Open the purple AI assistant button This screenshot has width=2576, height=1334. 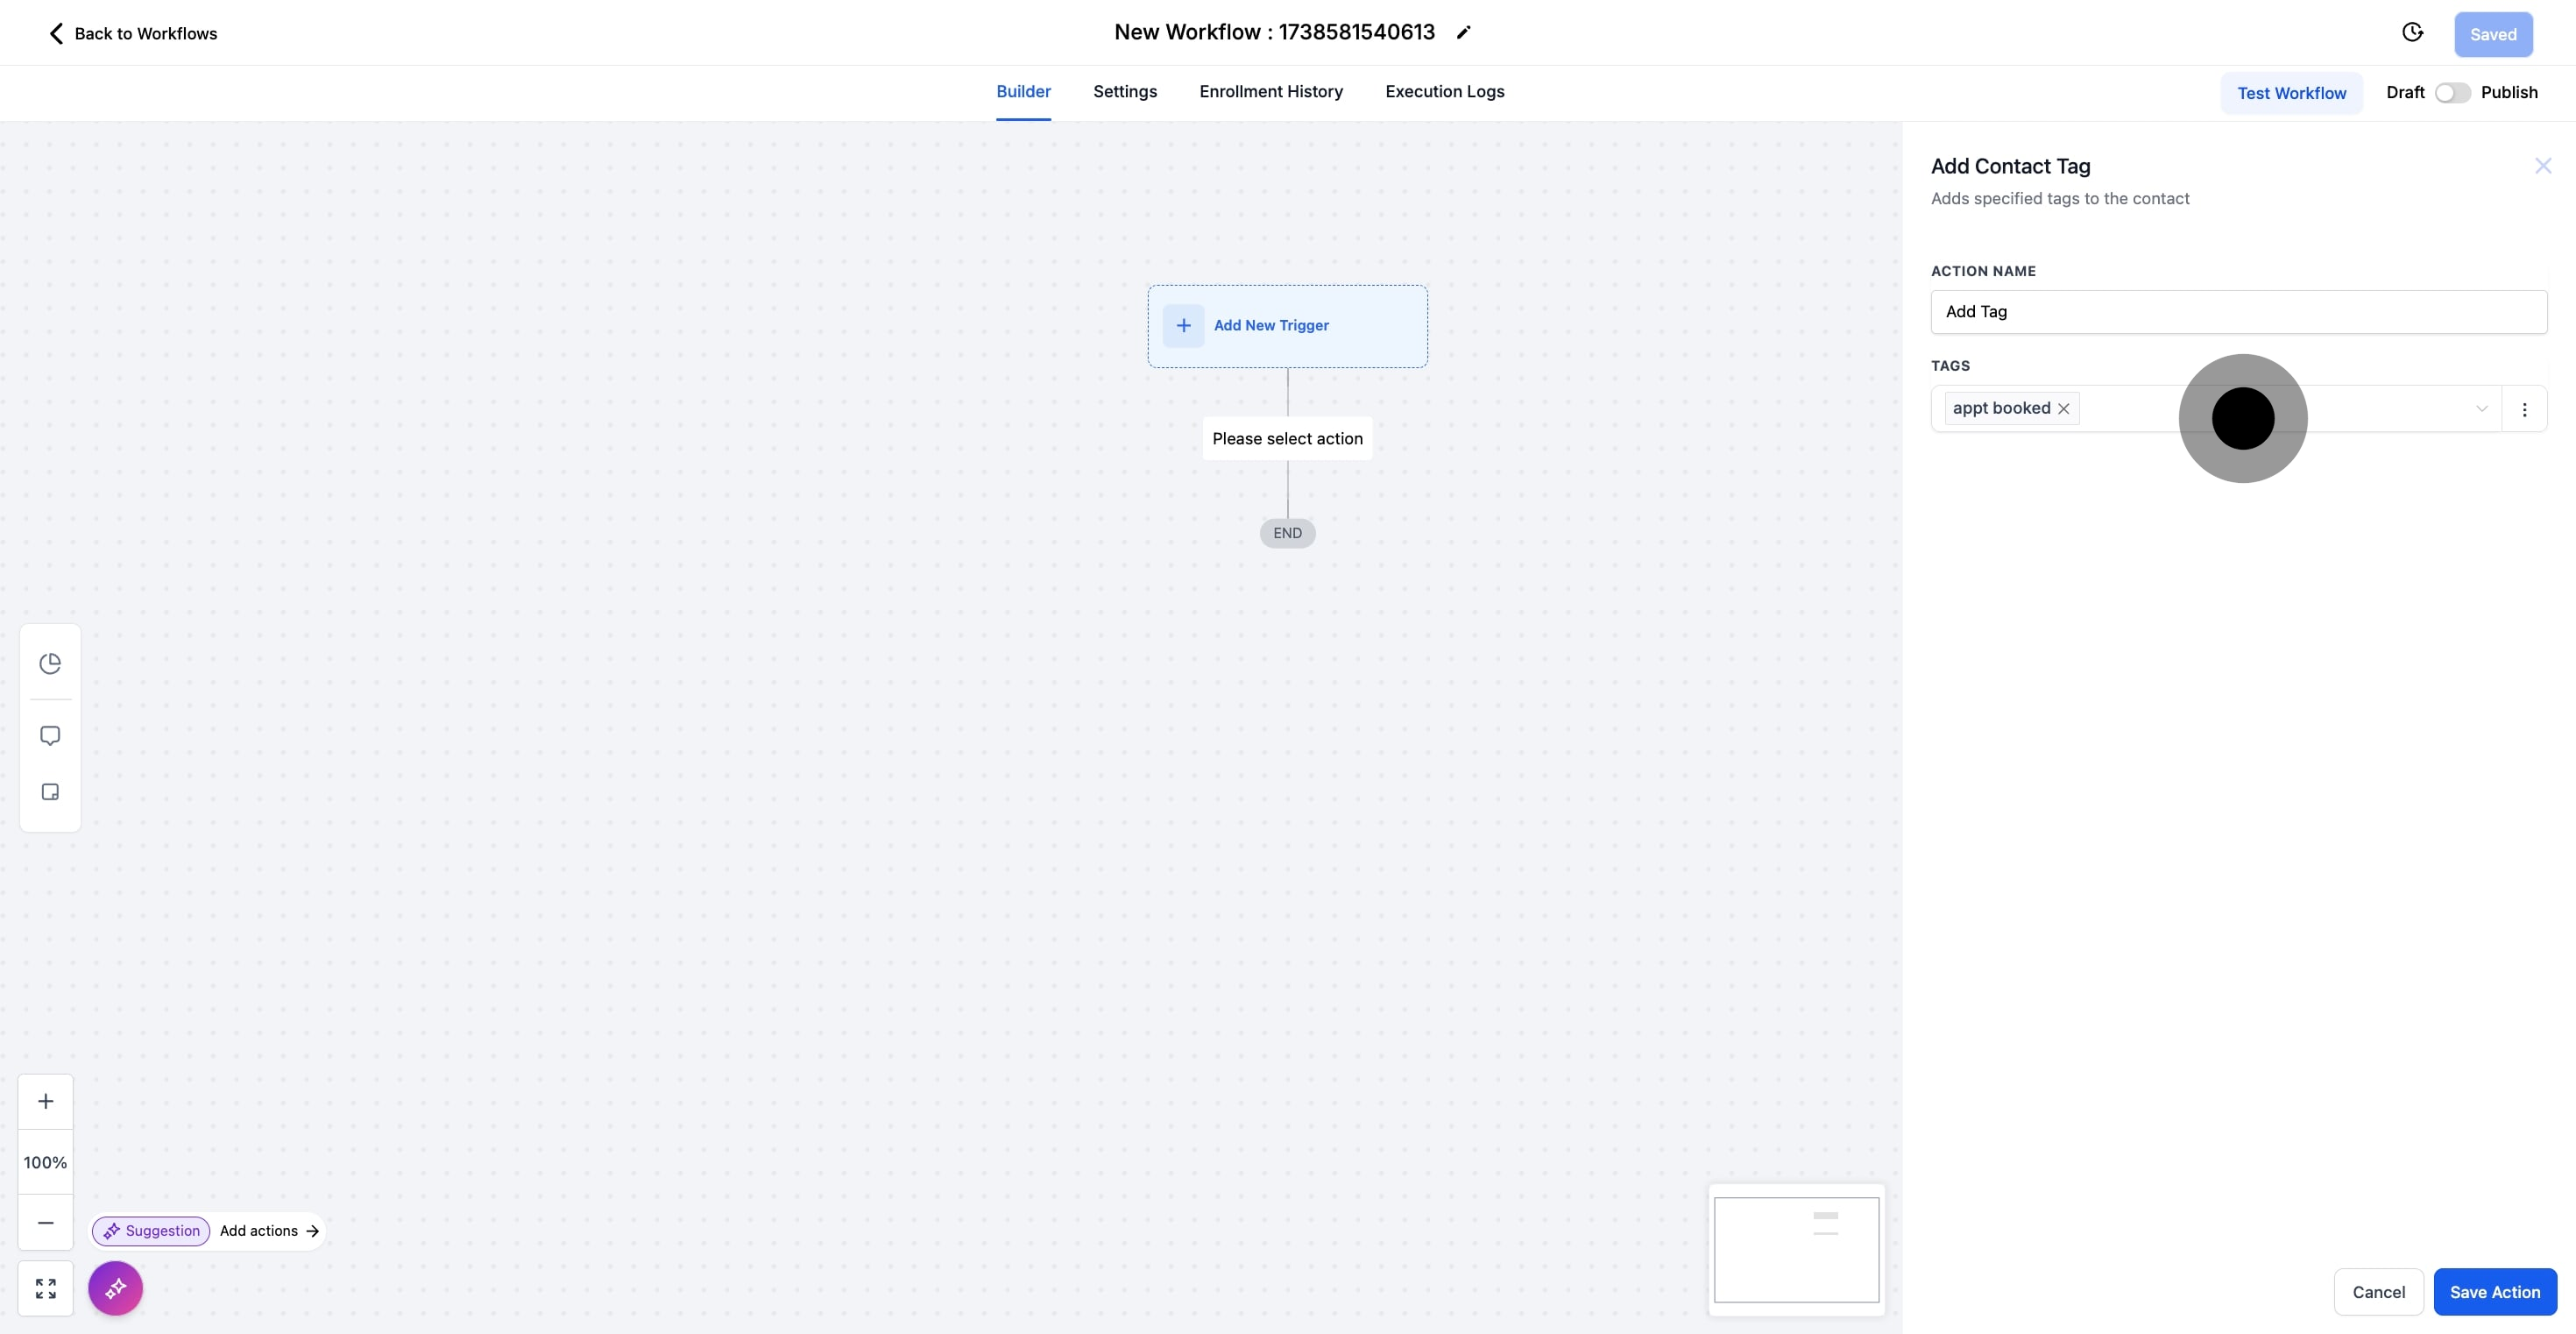(x=116, y=1288)
